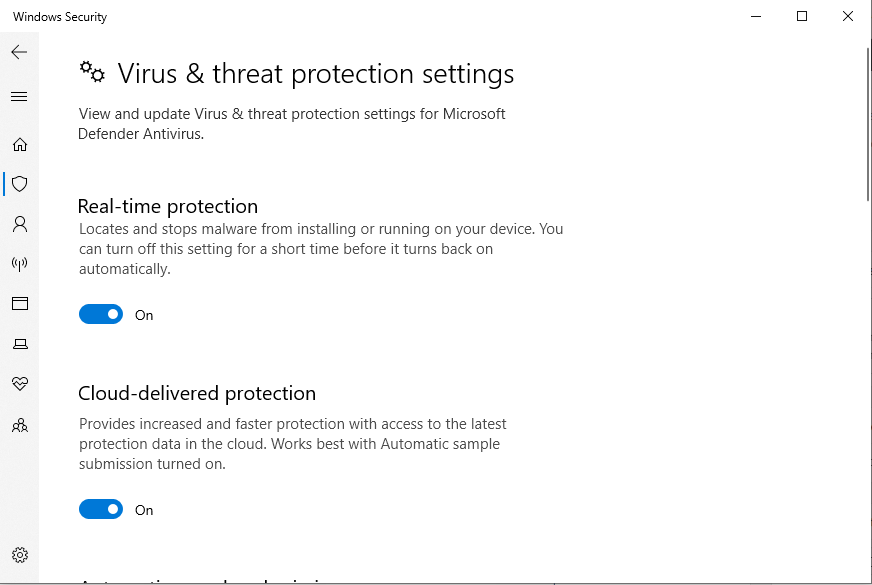The width and height of the screenshot is (872, 585).
Task: Expand the navigation menu with the hamburger icon
Action: [18, 96]
